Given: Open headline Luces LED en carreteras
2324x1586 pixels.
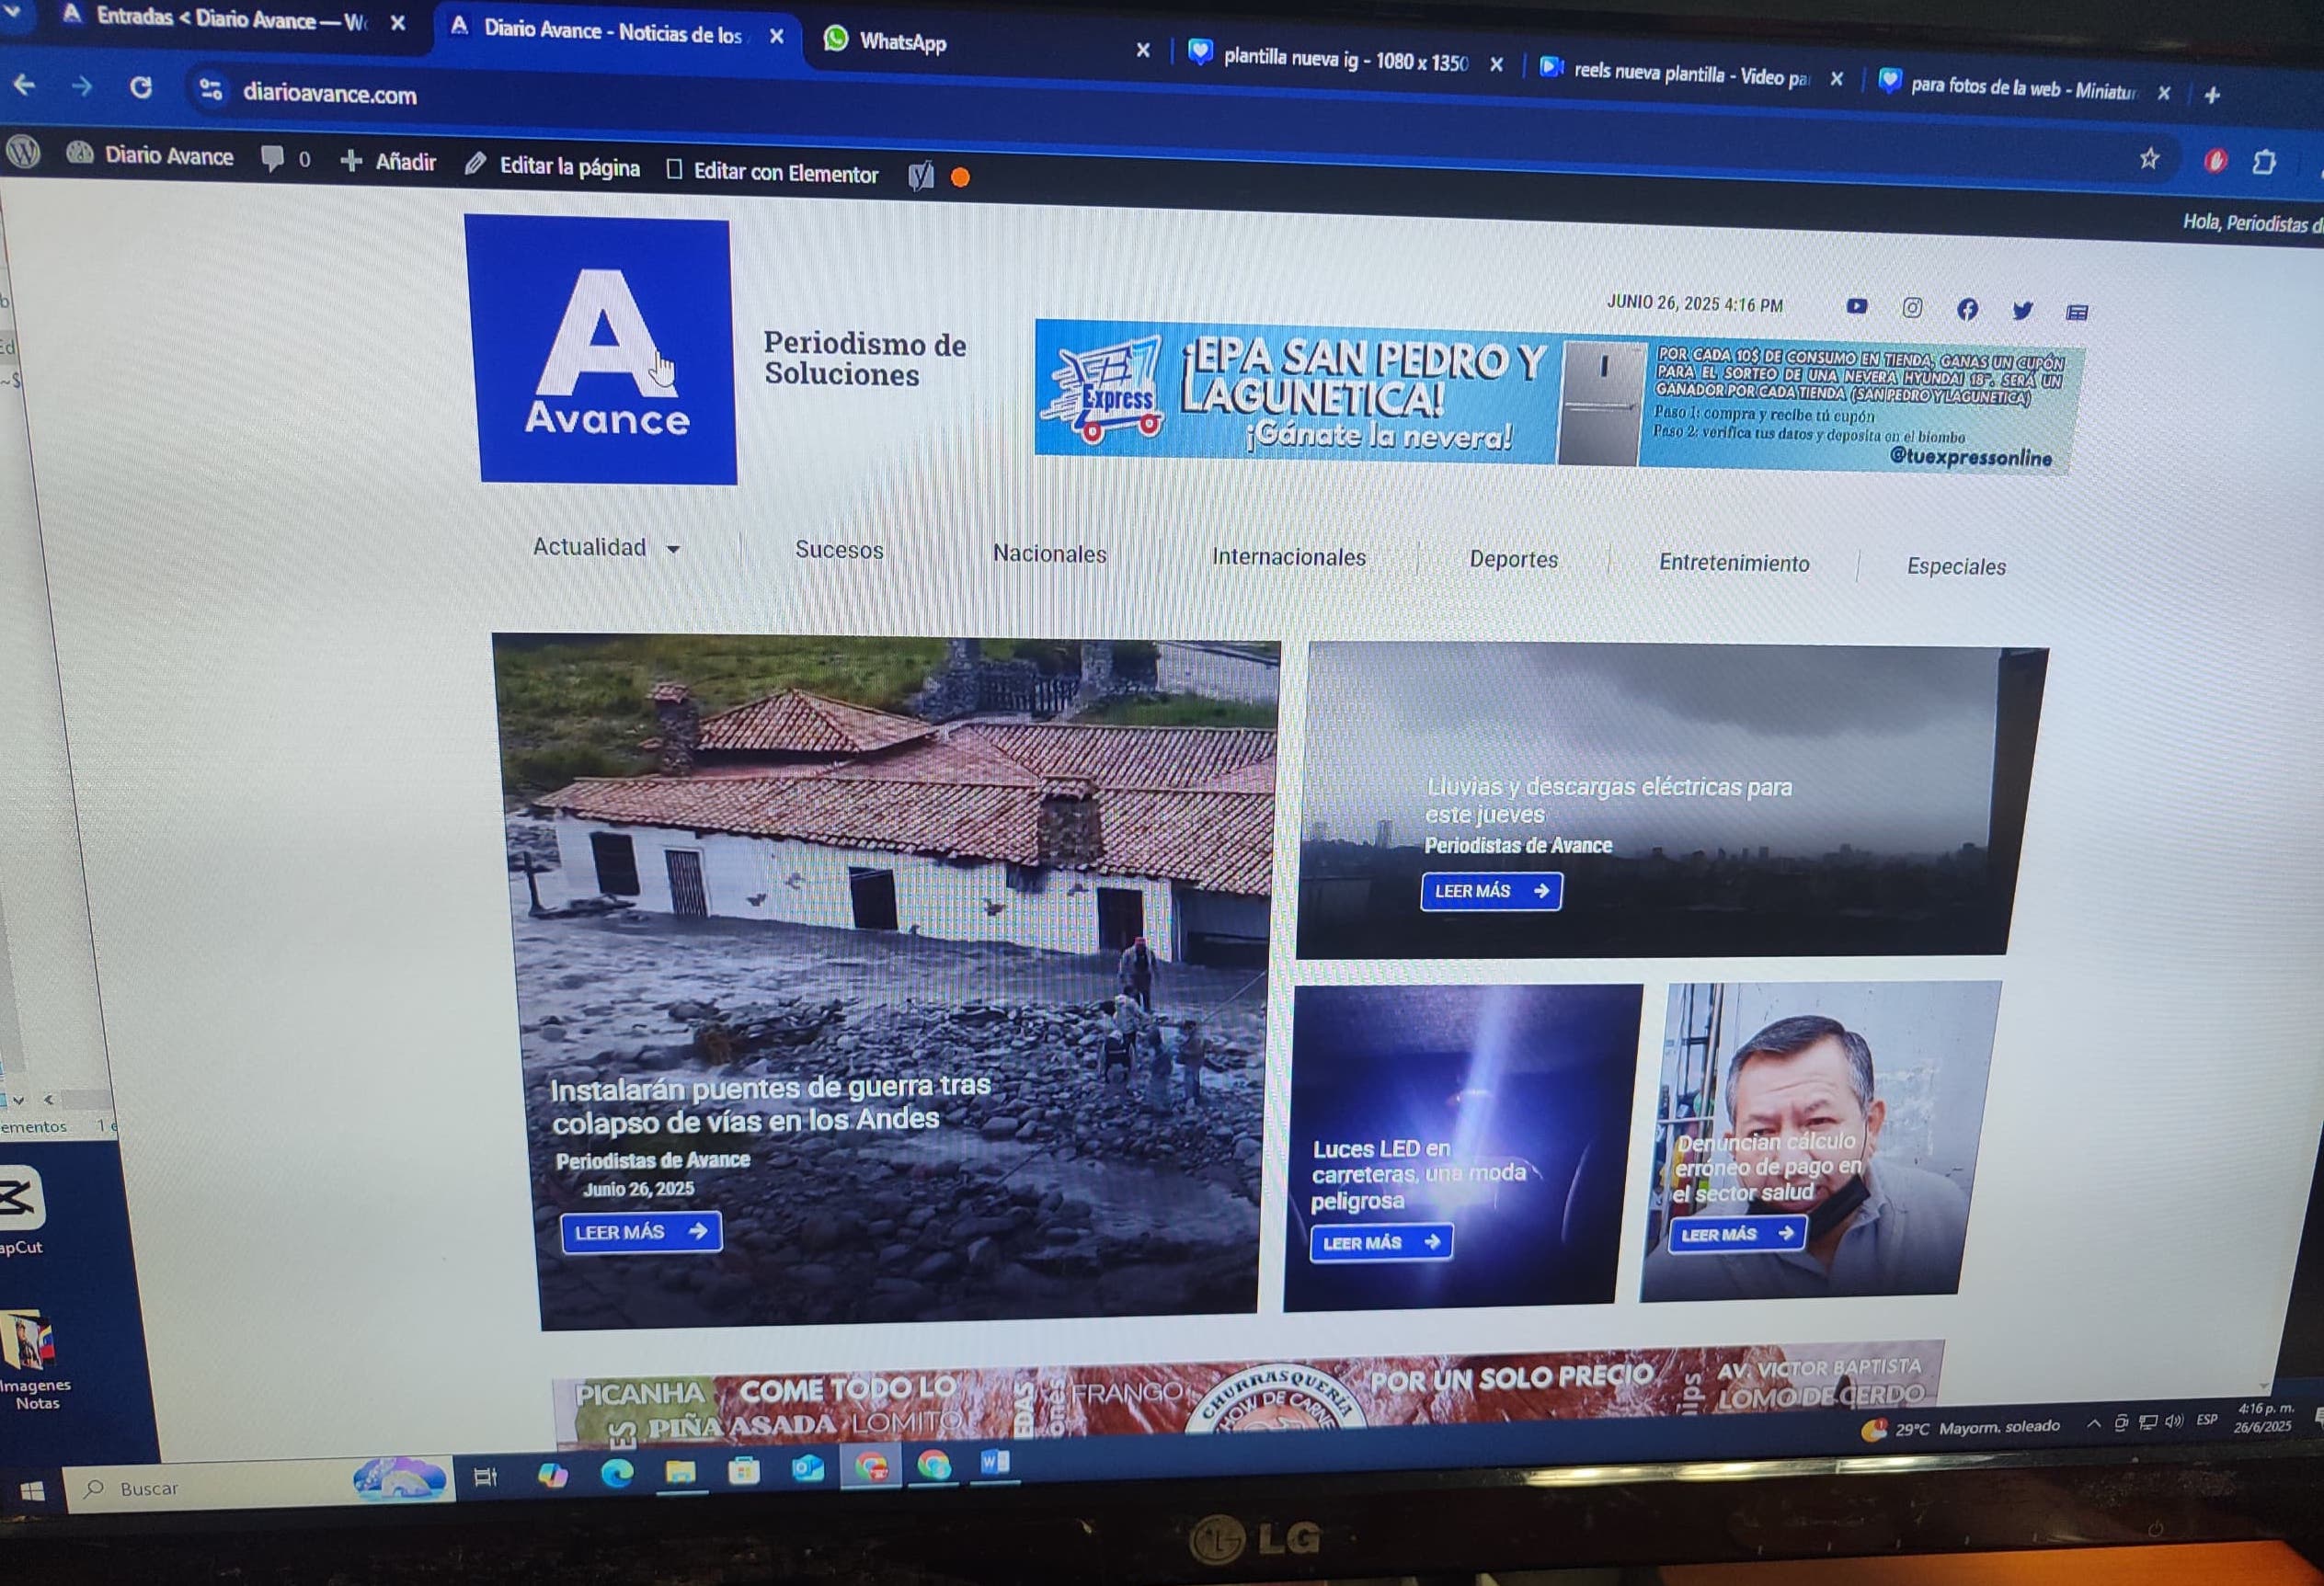Looking at the screenshot, I should pyautogui.click(x=1418, y=1173).
